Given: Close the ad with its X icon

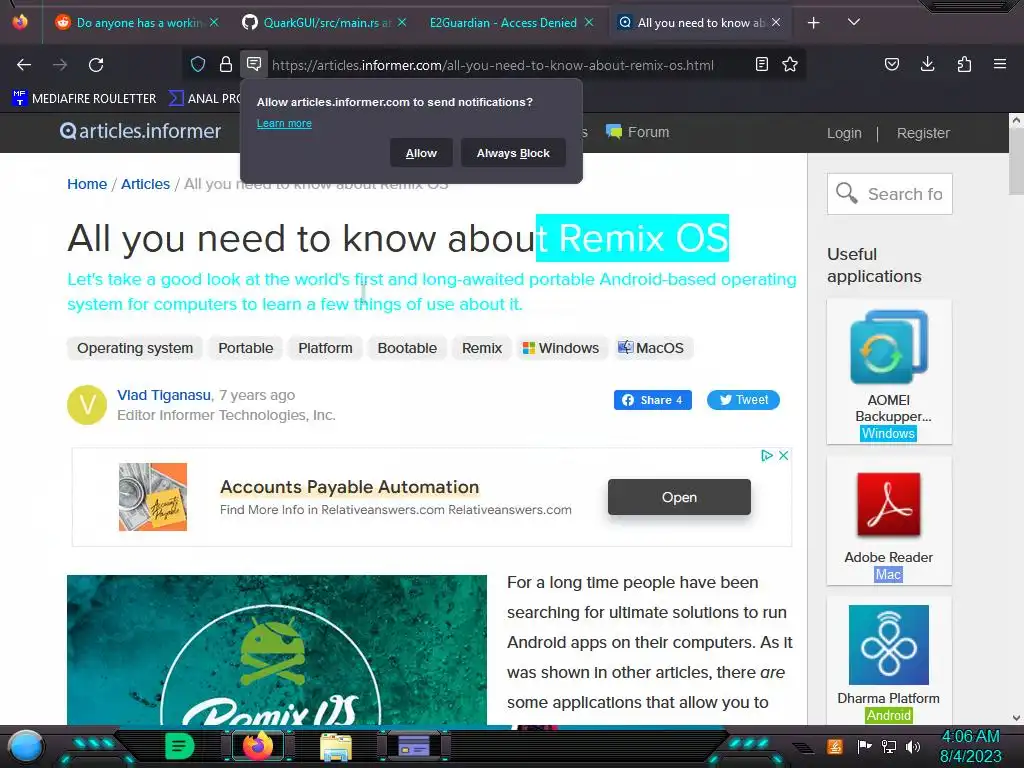Looking at the screenshot, I should 784,455.
